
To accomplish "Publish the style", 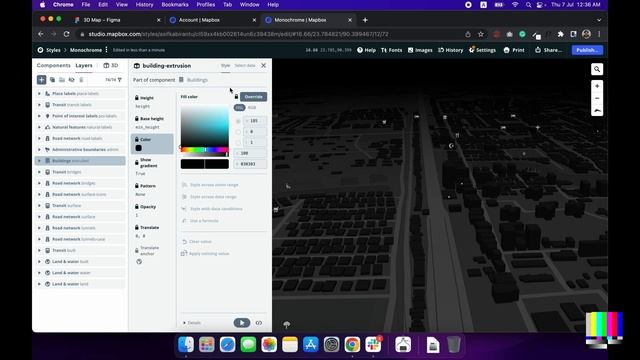I will point(587,50).
